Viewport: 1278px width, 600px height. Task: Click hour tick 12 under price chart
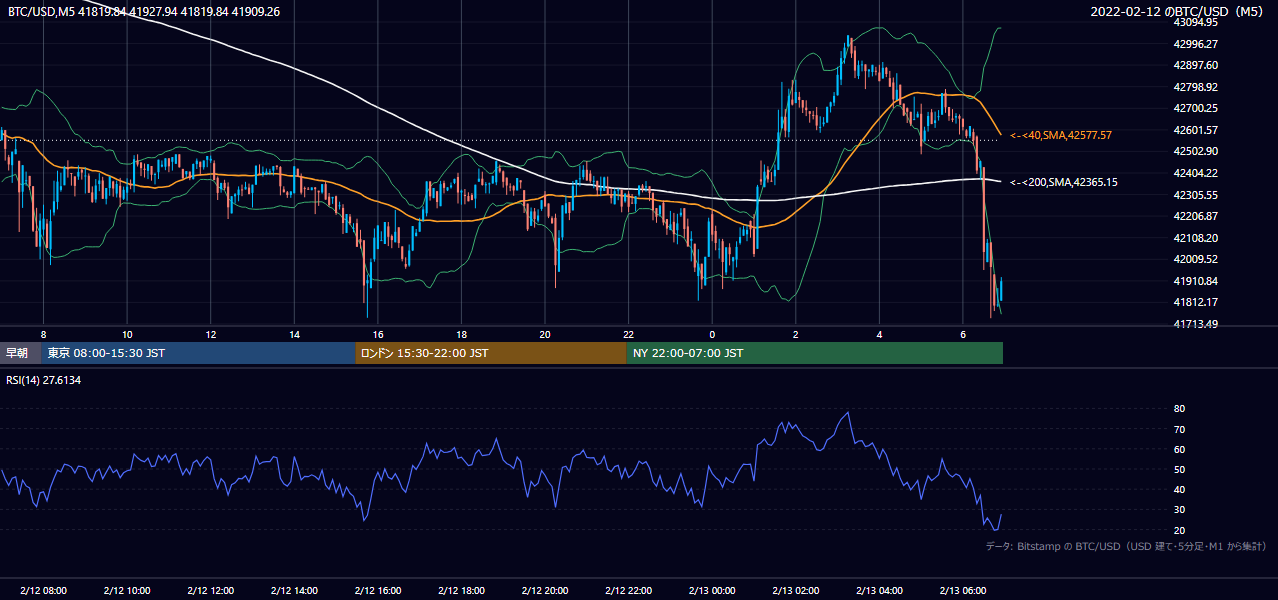[211, 334]
